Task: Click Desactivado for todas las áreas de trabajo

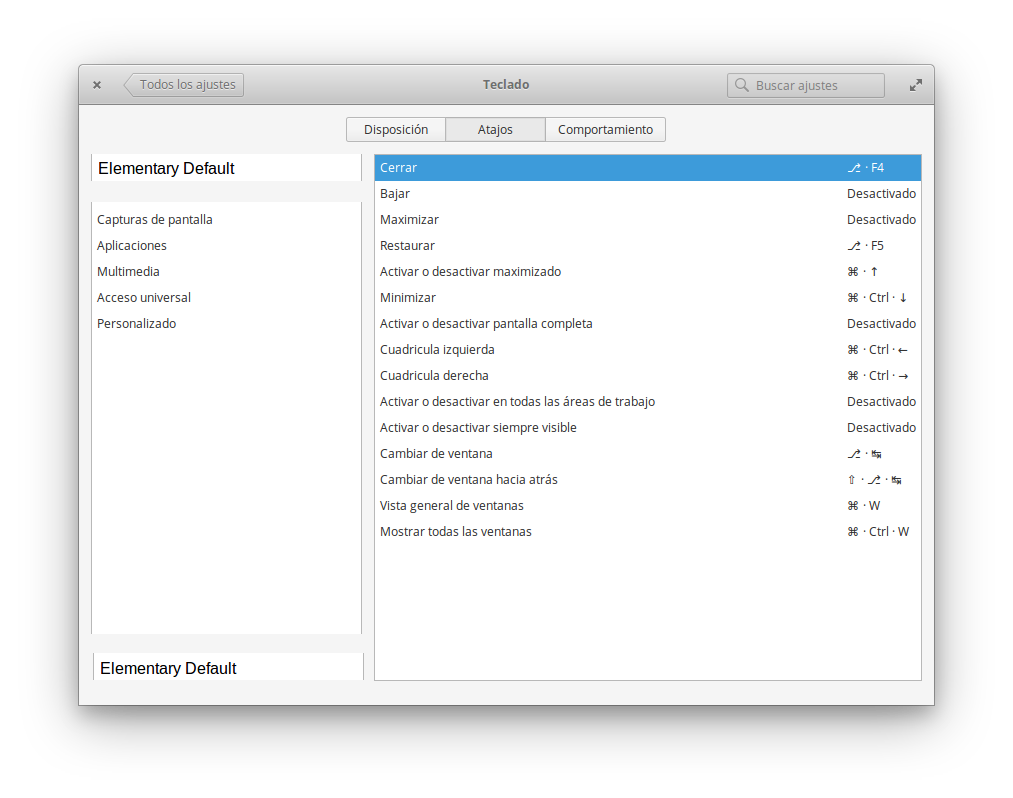Action: pos(881,401)
